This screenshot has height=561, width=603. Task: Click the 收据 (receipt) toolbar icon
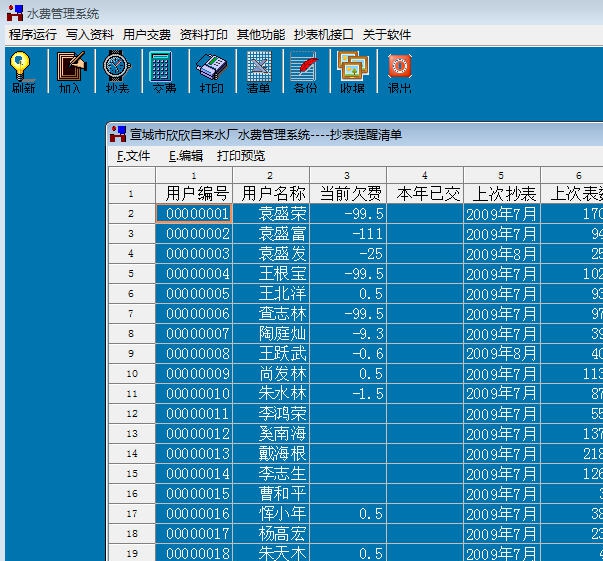pyautogui.click(x=352, y=71)
